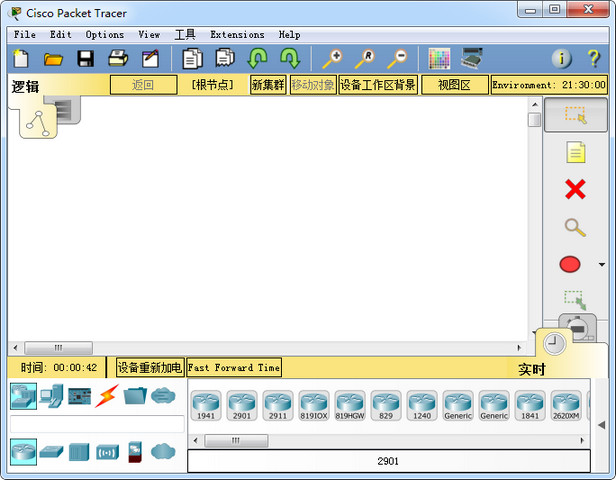Select the Resize Shape tool
This screenshot has width=616, height=480.
(x=574, y=299)
